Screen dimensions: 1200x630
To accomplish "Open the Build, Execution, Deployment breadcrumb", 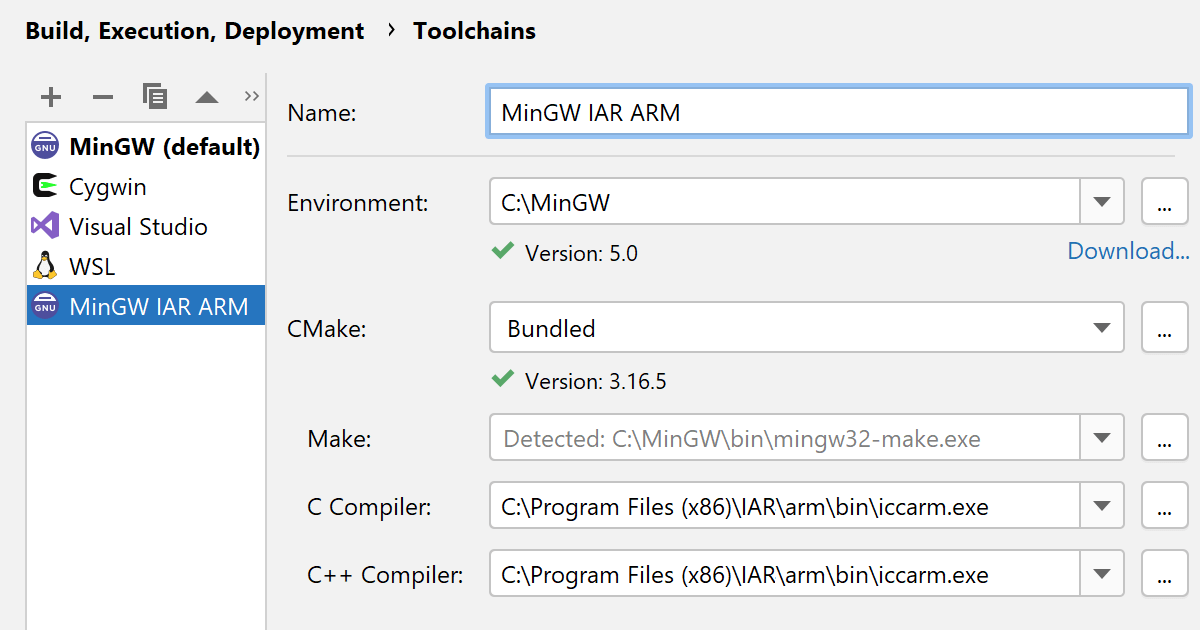I will click(x=195, y=31).
